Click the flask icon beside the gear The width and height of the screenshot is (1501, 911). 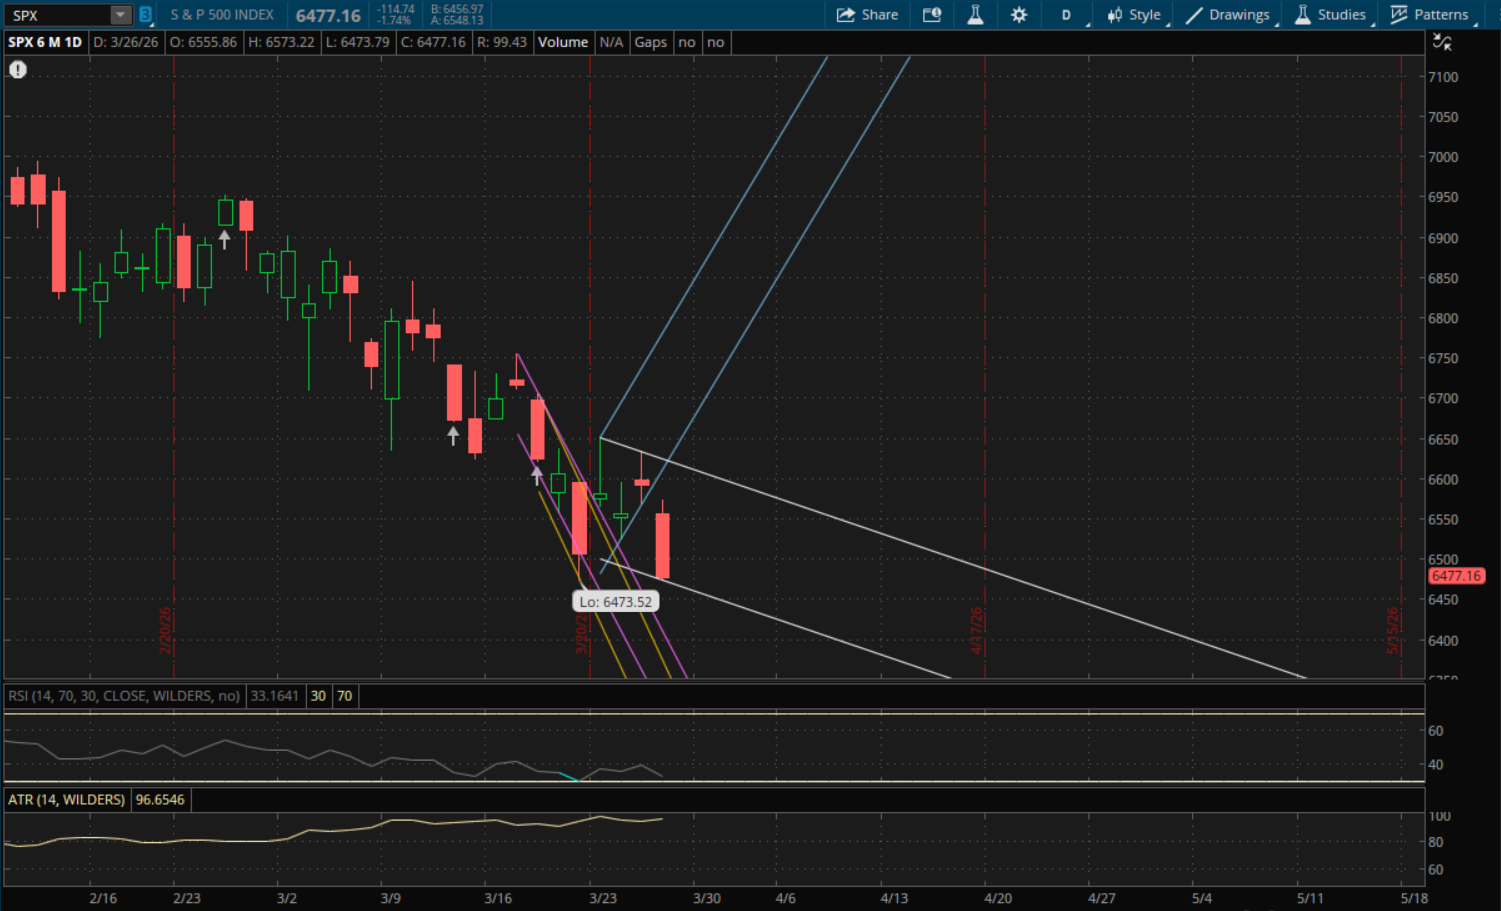tap(975, 15)
